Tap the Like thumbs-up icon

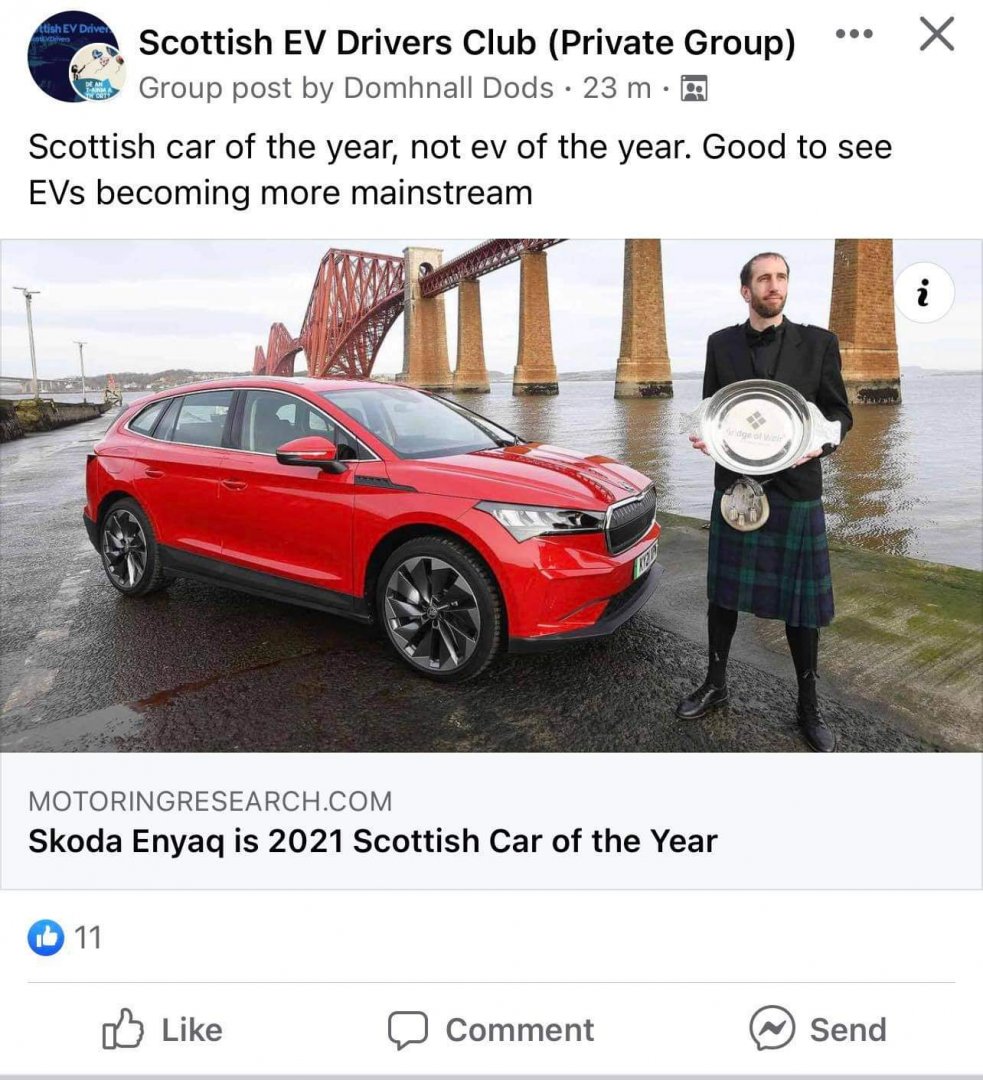pos(123,1029)
